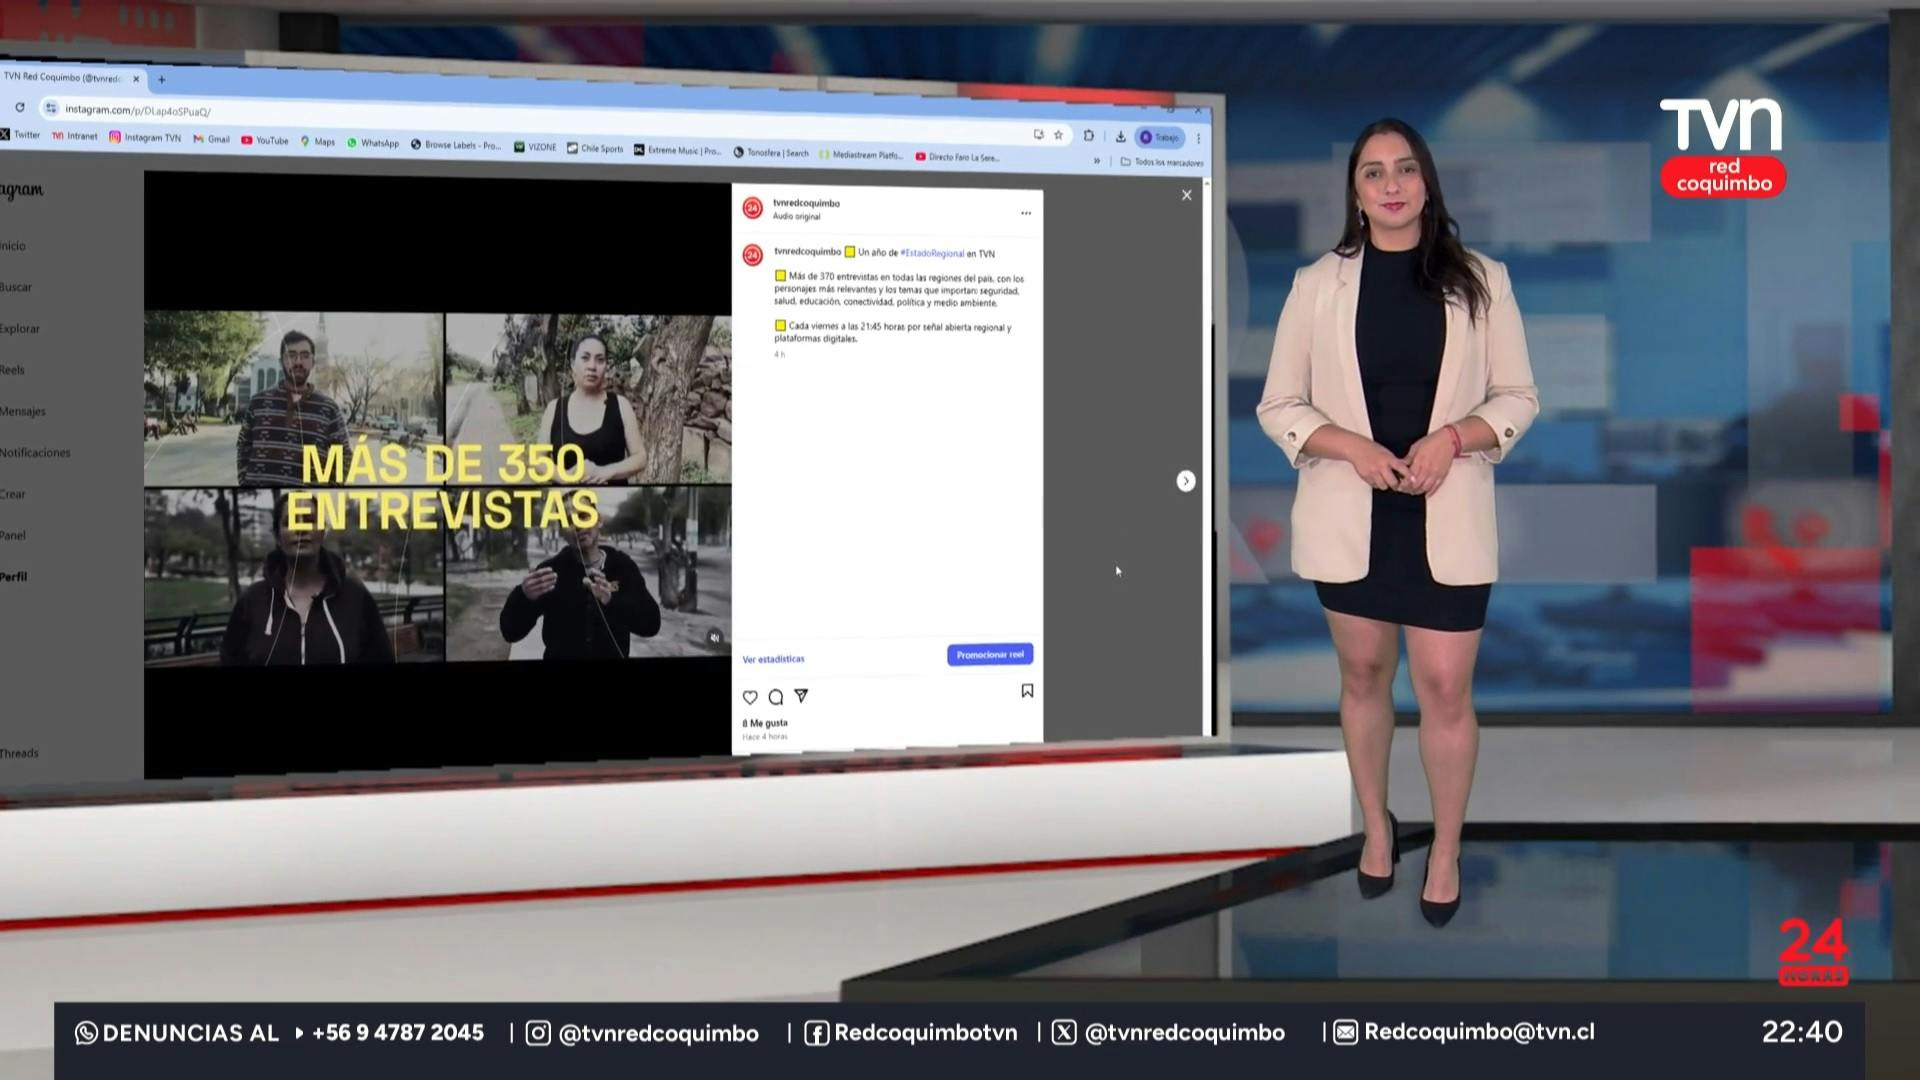
Task: Open the Maps bookmark
Action: pyautogui.click(x=318, y=142)
